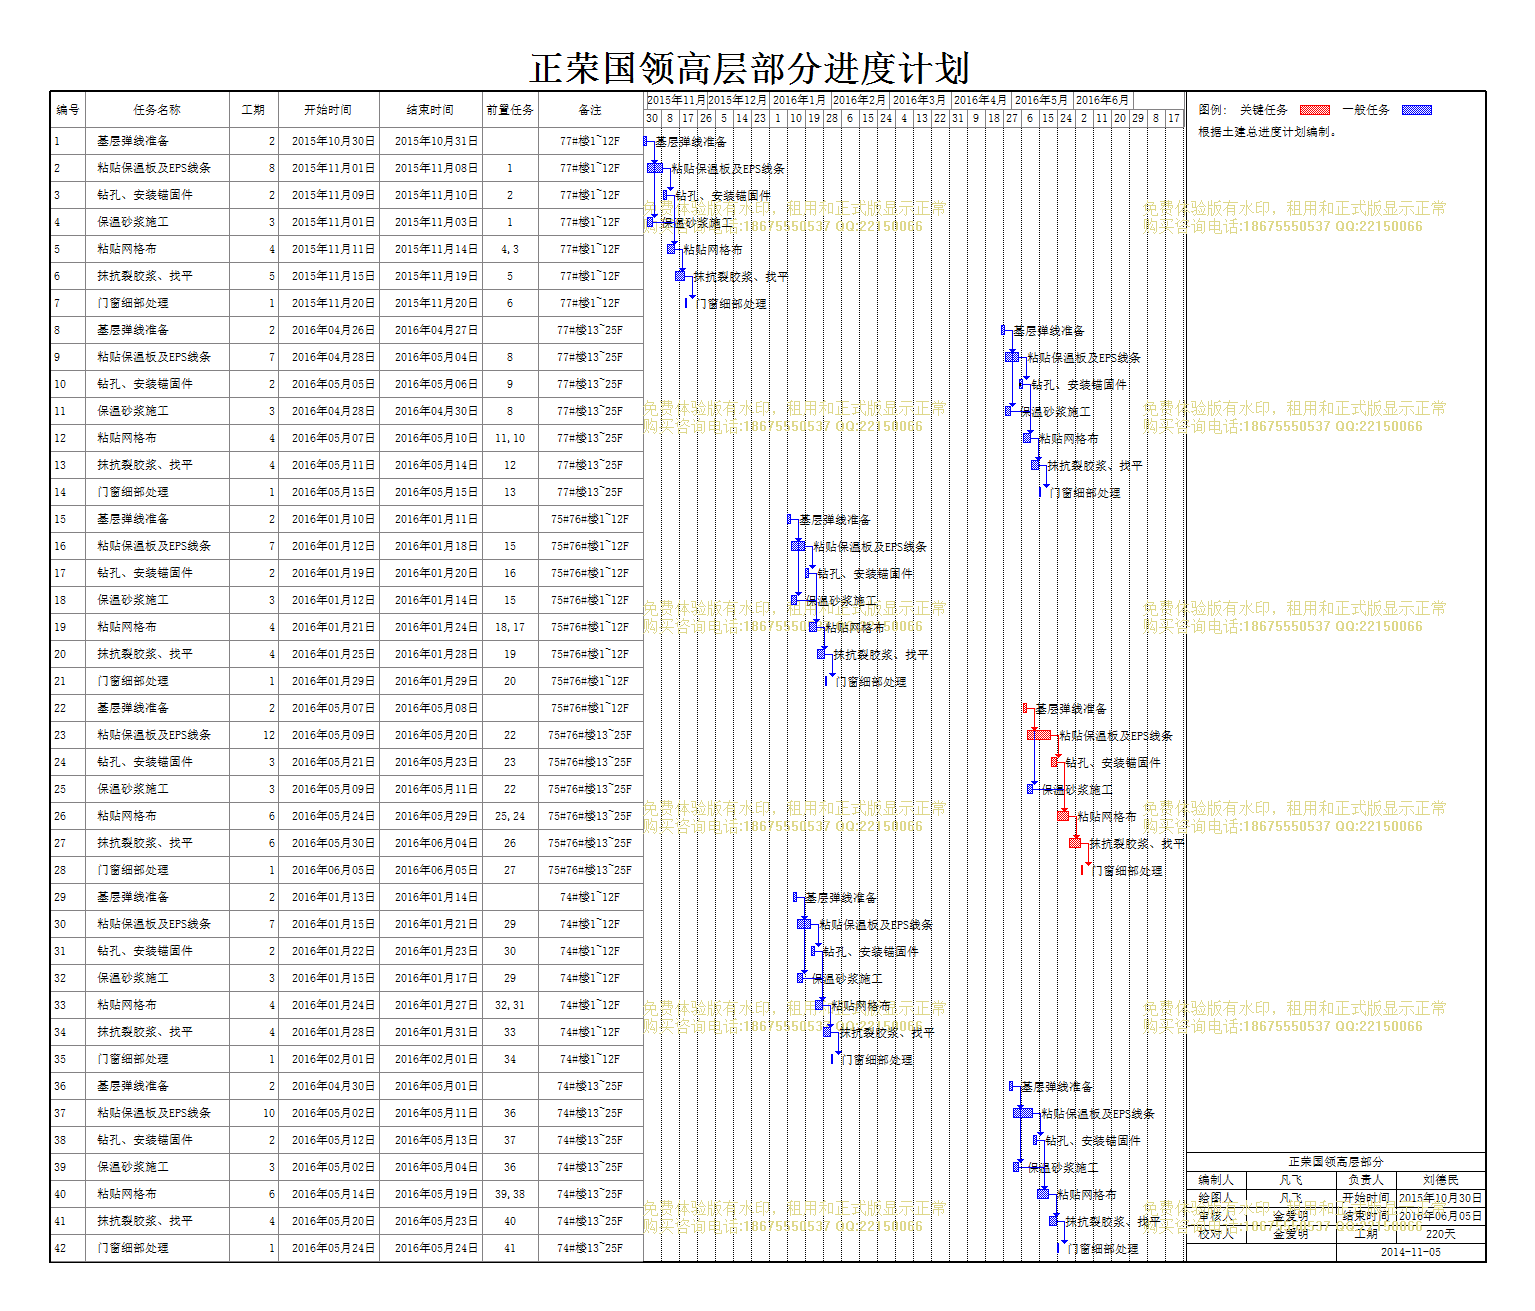This screenshot has width=1535, height=1311.
Task: Select the start date 2016年01月10日 of task 15
Action: 334,519
